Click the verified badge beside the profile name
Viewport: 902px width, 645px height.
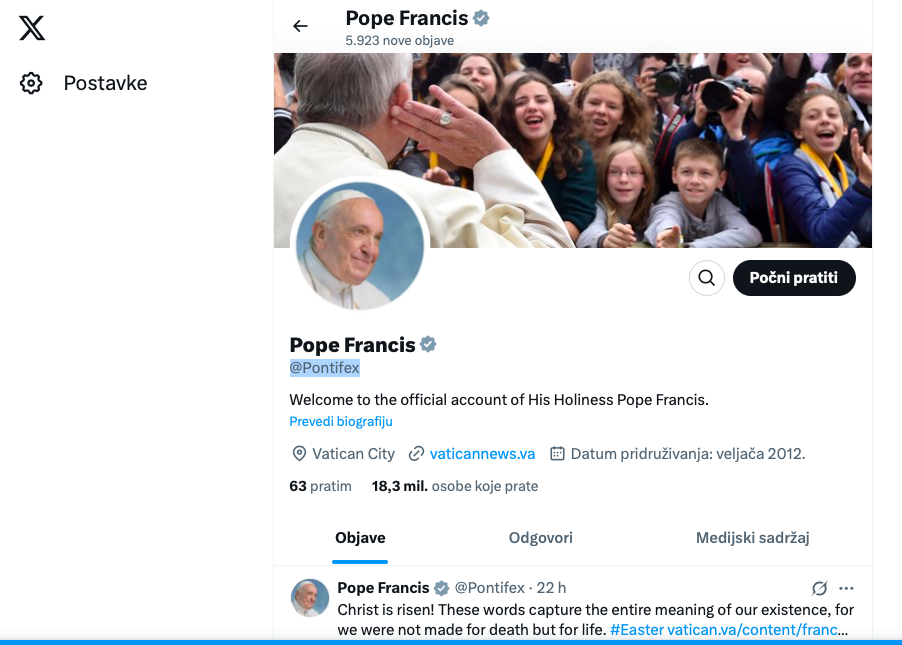click(428, 345)
